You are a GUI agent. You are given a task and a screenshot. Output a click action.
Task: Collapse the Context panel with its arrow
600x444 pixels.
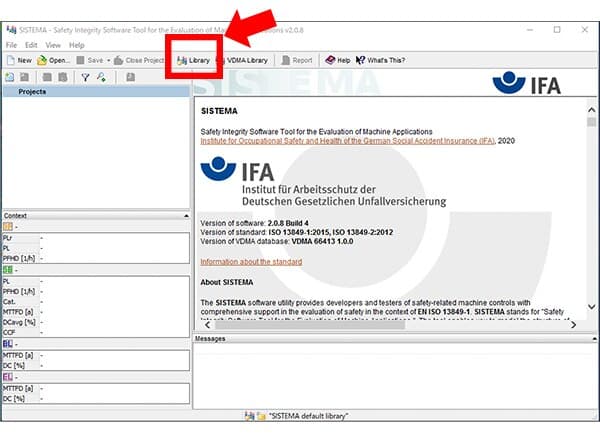point(186,216)
